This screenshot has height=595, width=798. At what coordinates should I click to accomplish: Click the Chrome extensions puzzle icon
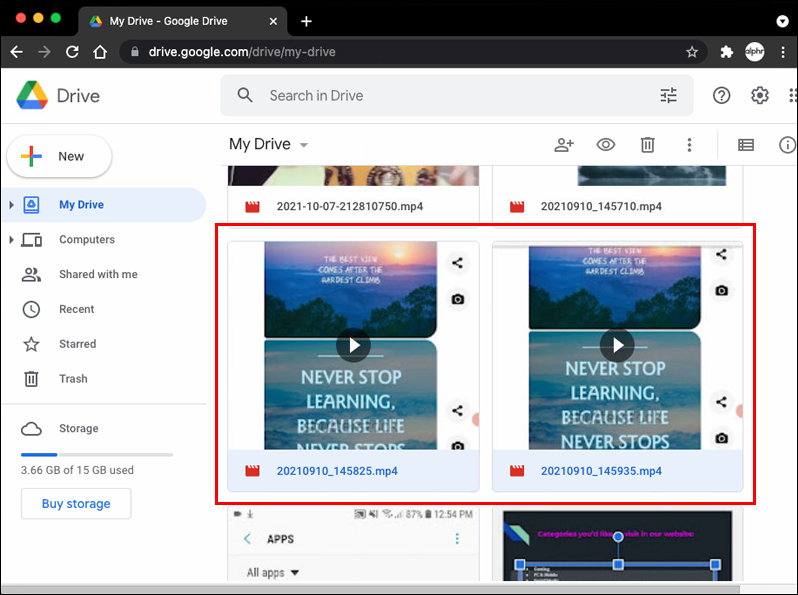727,52
